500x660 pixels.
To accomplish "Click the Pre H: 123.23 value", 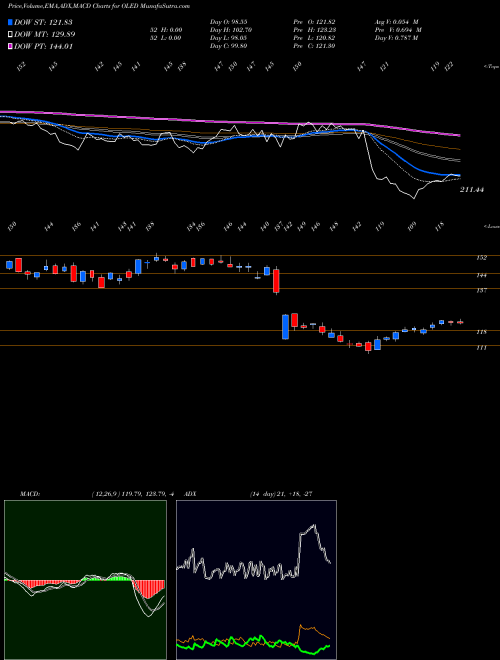I will (x=314, y=30).
